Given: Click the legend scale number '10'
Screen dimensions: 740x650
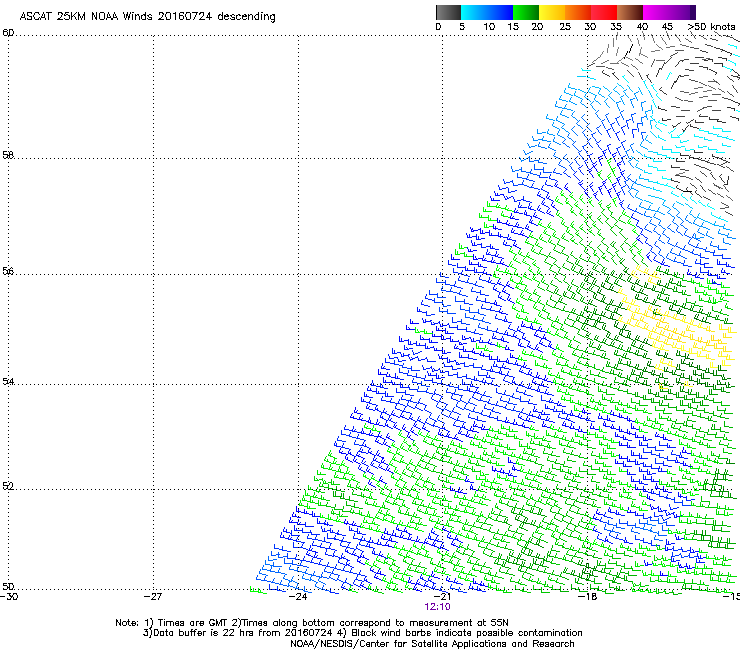Looking at the screenshot, I should click(489, 27).
